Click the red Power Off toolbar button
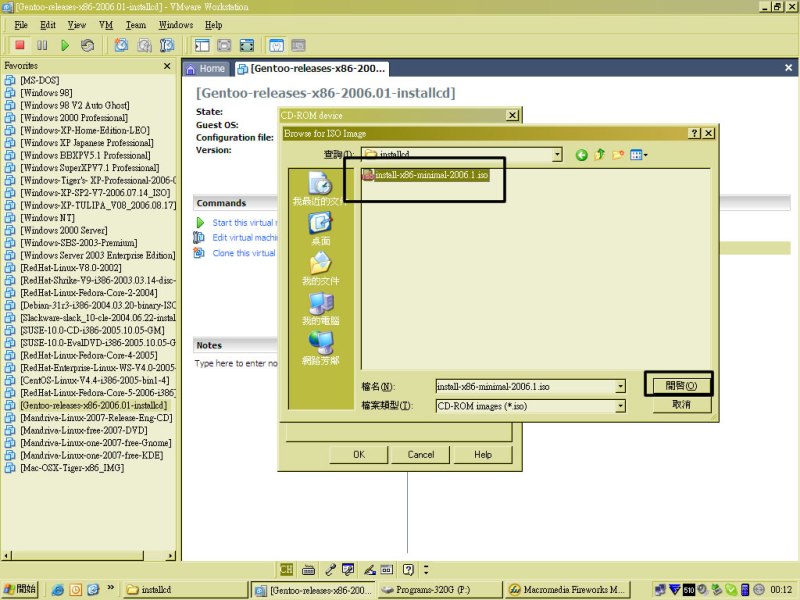The height and width of the screenshot is (600, 800). click(x=20, y=45)
